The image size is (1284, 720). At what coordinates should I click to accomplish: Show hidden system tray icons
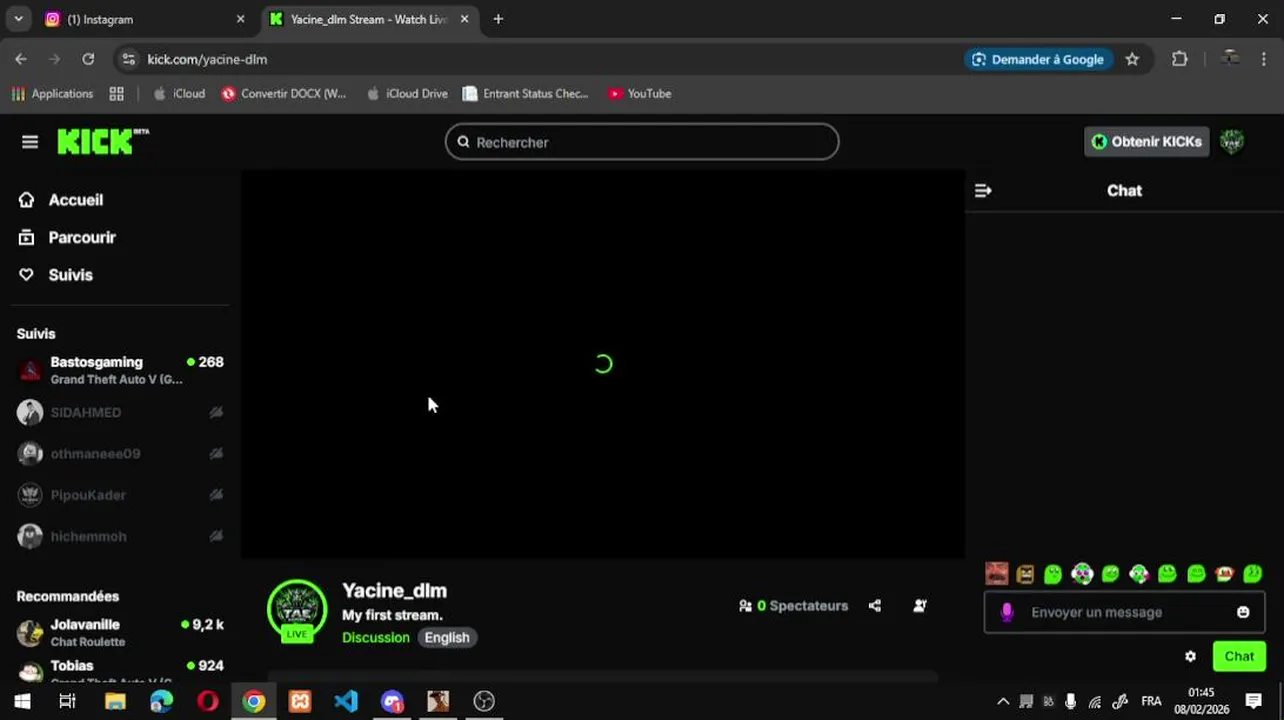pos(1003,701)
